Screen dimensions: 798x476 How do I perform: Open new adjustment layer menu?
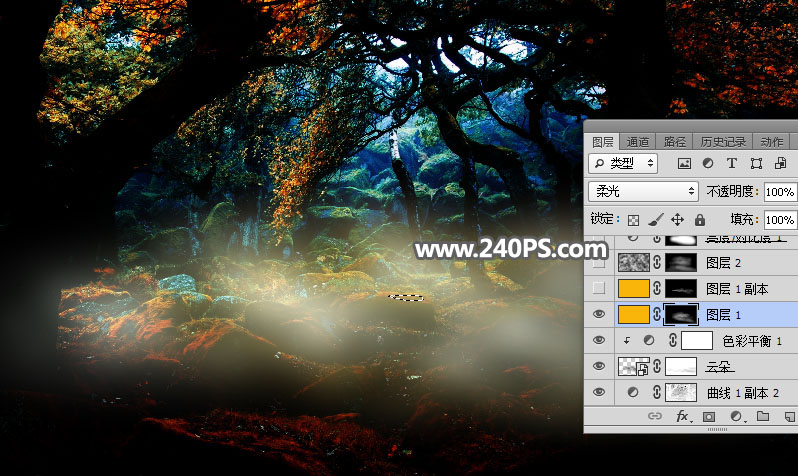click(736, 416)
